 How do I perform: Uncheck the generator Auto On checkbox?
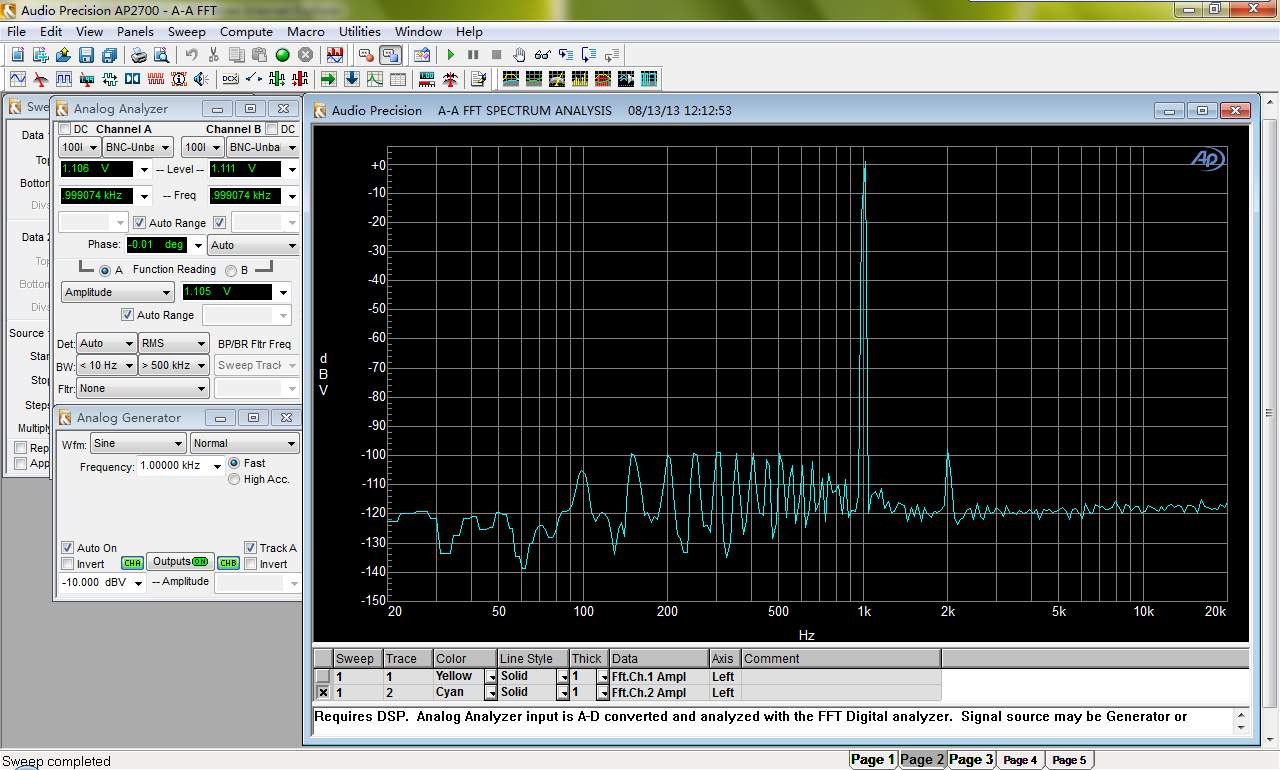tap(67, 548)
